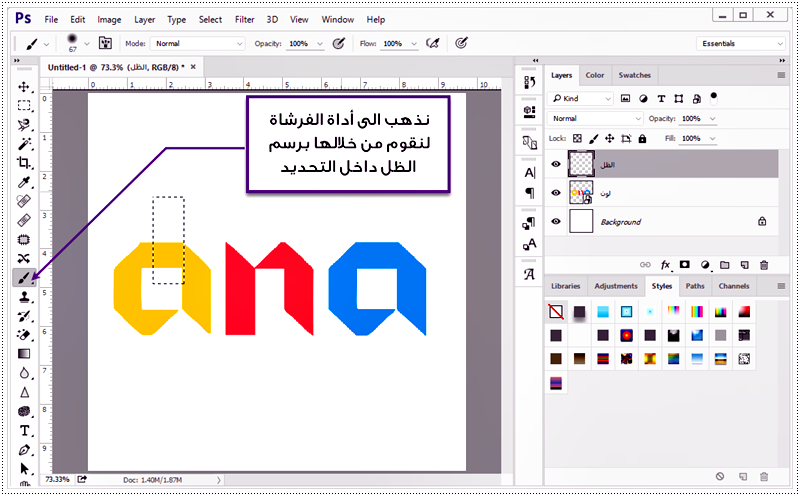This screenshot has height=496, width=800.
Task: Open the brush panel toggle icon
Action: [106, 43]
